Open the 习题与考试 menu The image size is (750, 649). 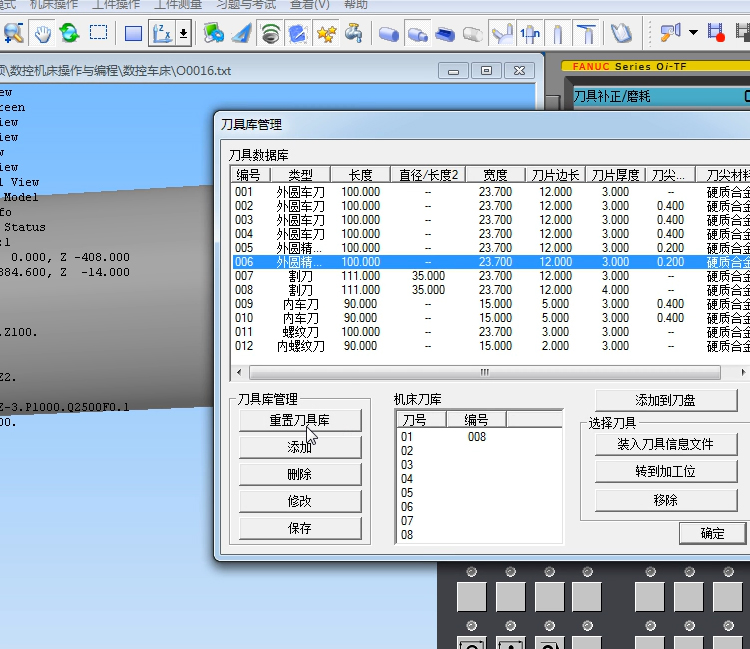click(x=246, y=5)
